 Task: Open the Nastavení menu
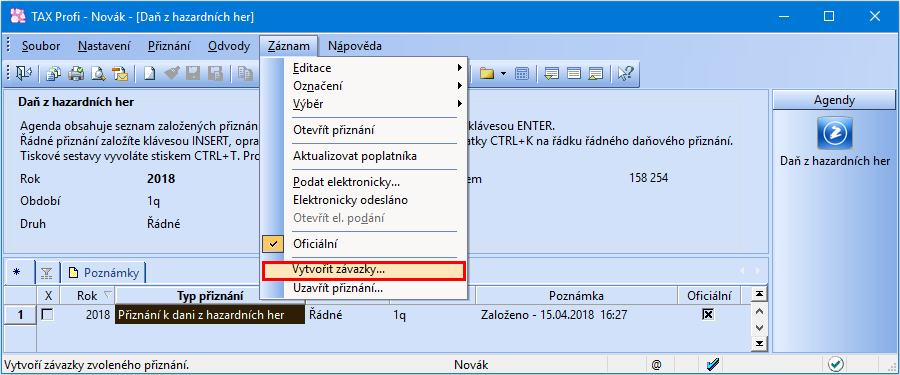[104, 46]
